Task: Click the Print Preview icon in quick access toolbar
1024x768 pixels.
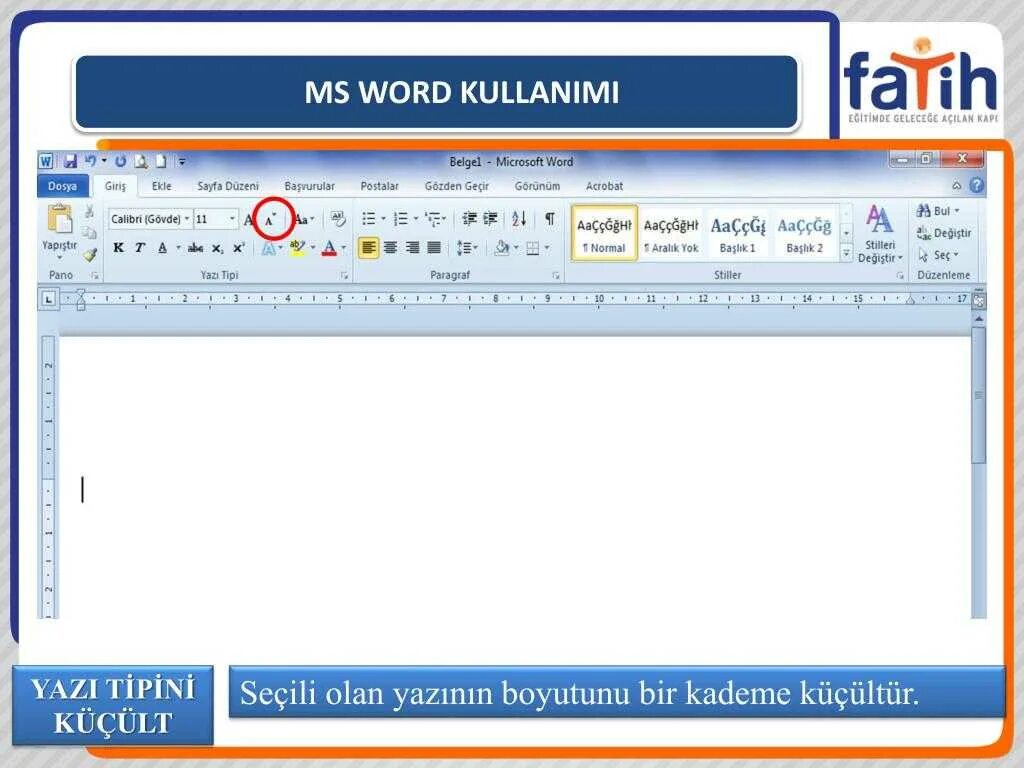Action: pos(141,161)
